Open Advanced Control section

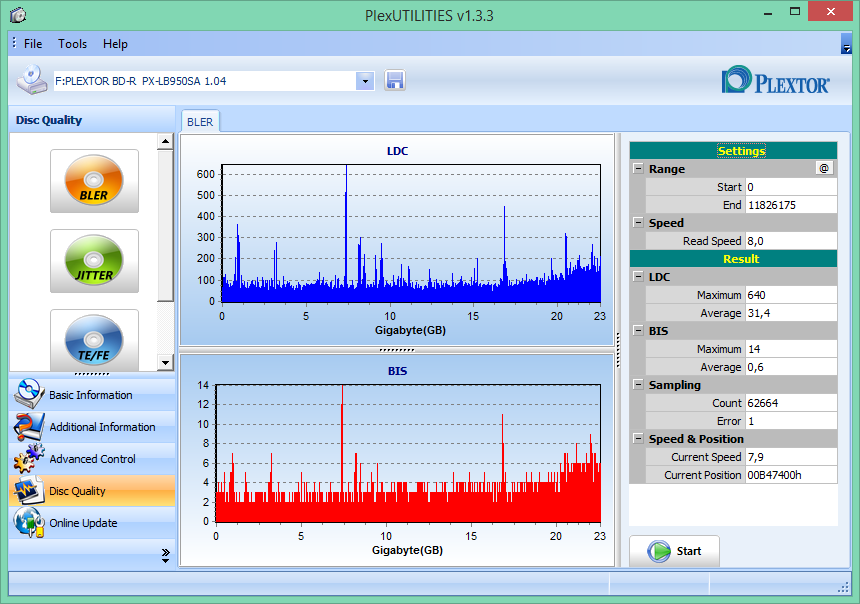coord(92,459)
